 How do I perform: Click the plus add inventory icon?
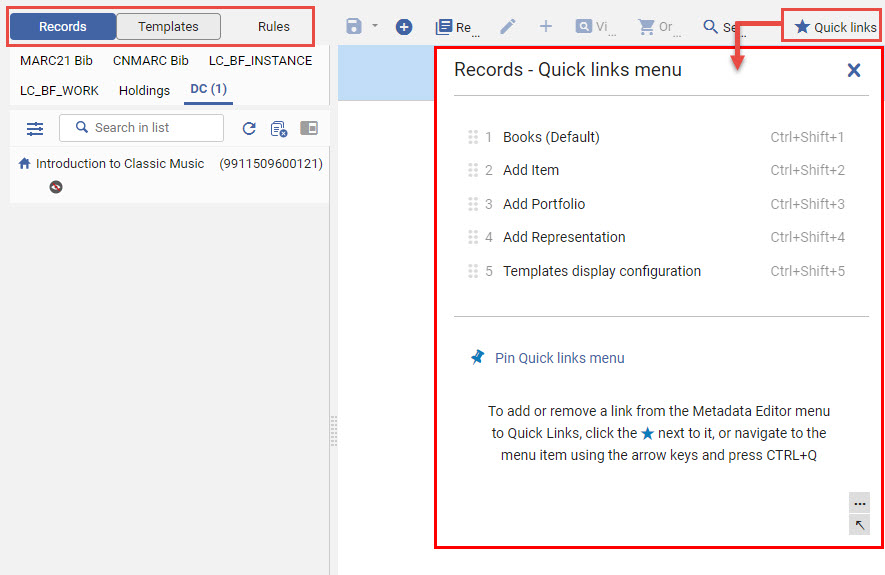(546, 26)
